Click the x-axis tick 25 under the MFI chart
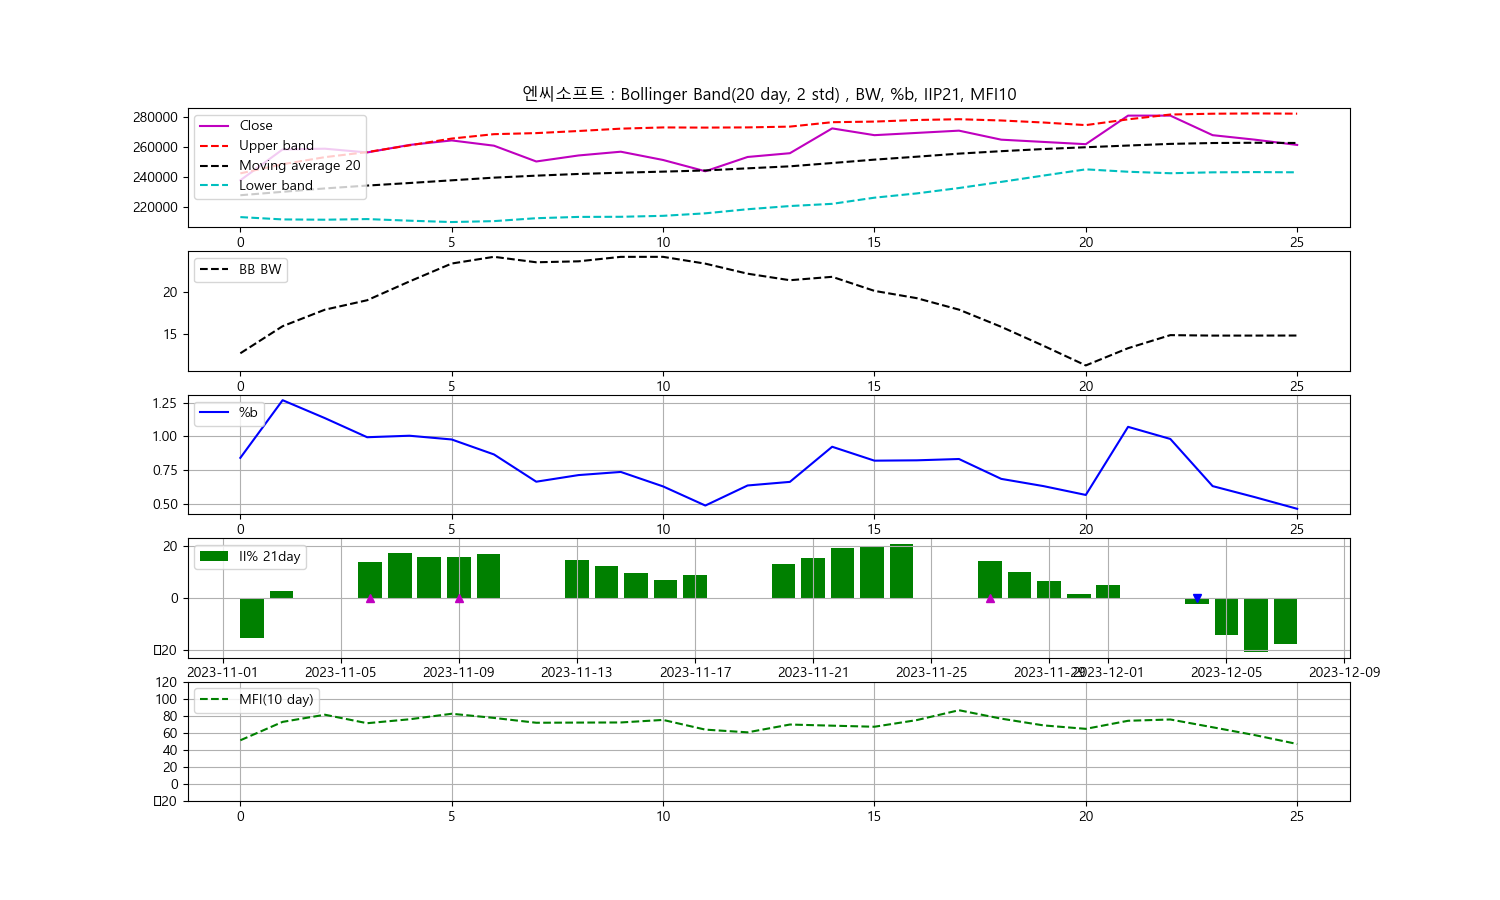 tap(1297, 816)
